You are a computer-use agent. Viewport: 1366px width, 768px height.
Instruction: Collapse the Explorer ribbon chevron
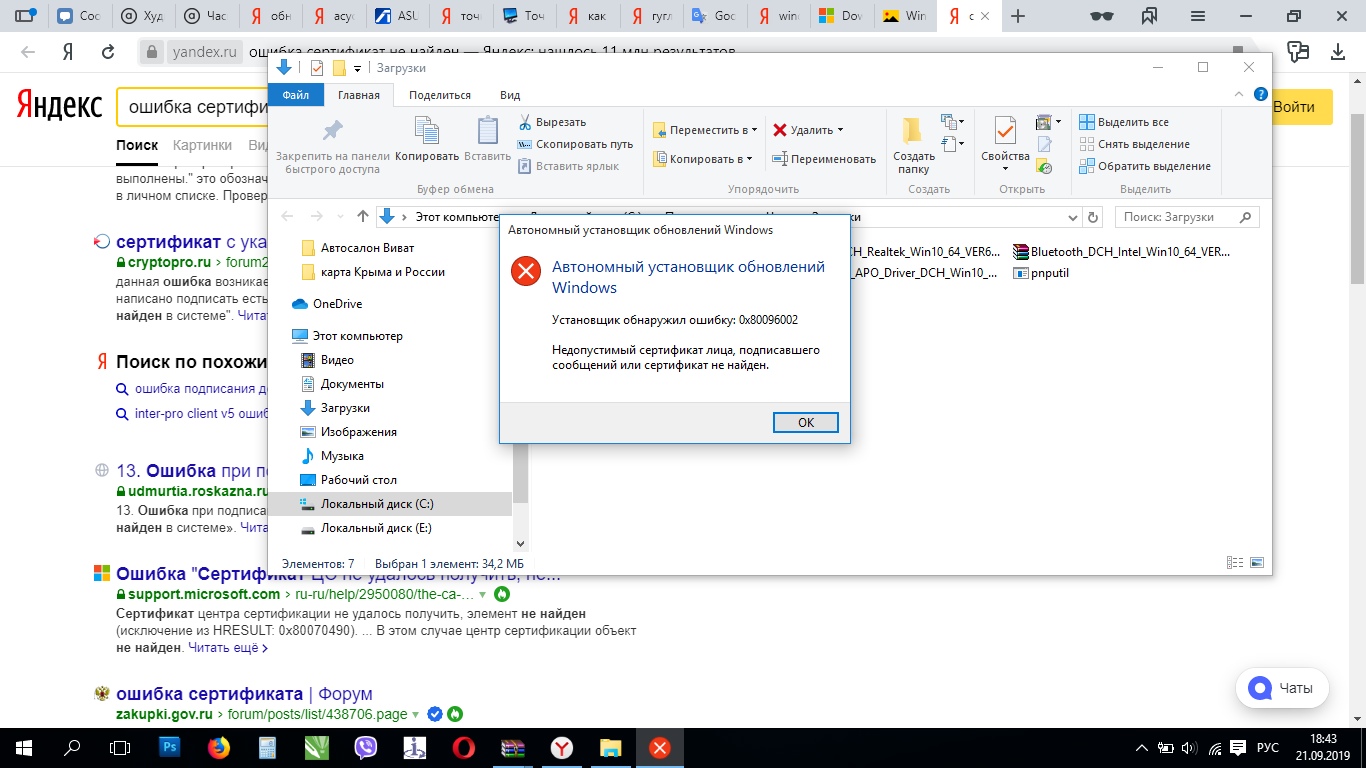coord(1239,94)
